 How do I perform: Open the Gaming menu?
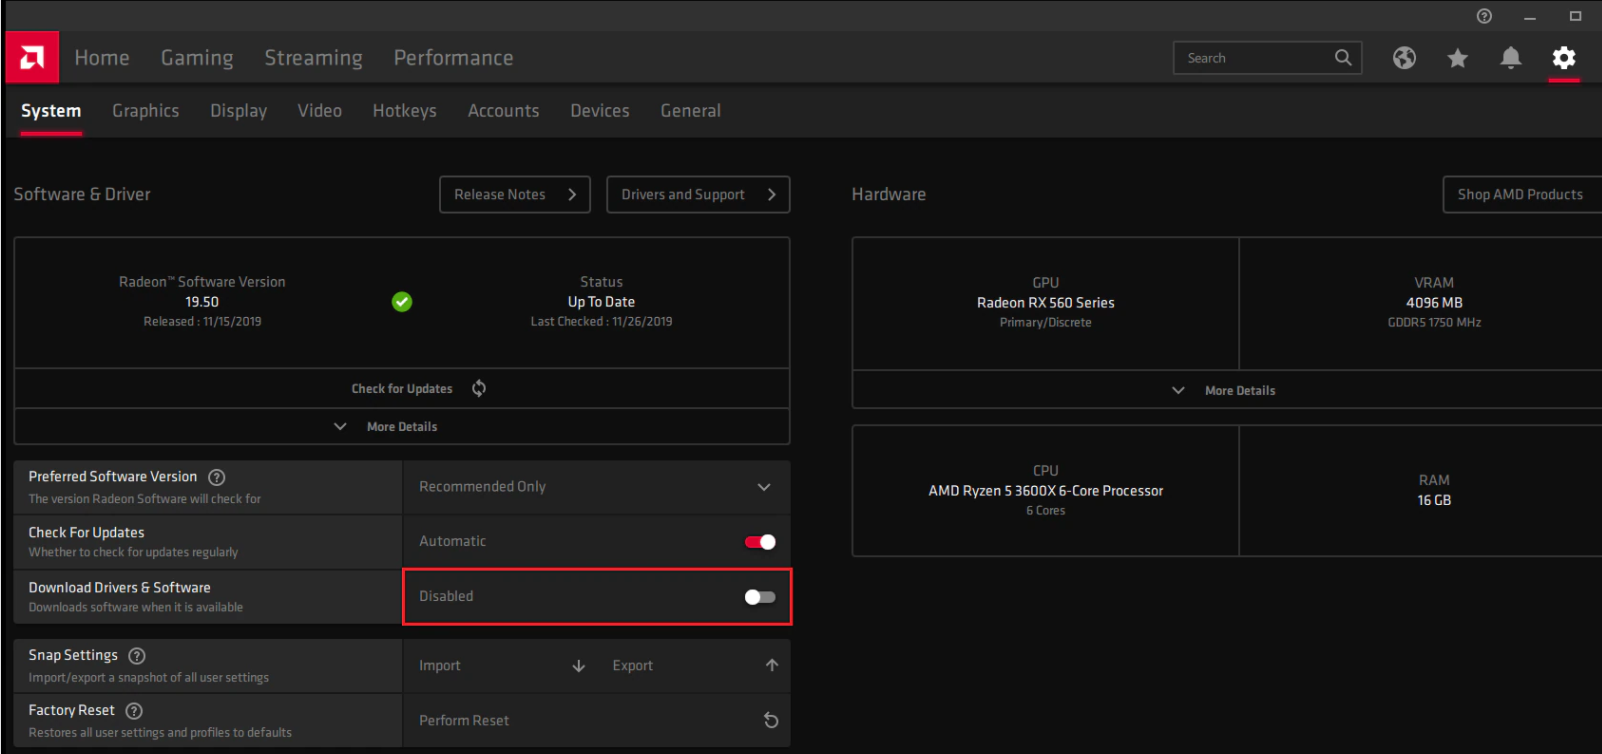click(x=197, y=58)
